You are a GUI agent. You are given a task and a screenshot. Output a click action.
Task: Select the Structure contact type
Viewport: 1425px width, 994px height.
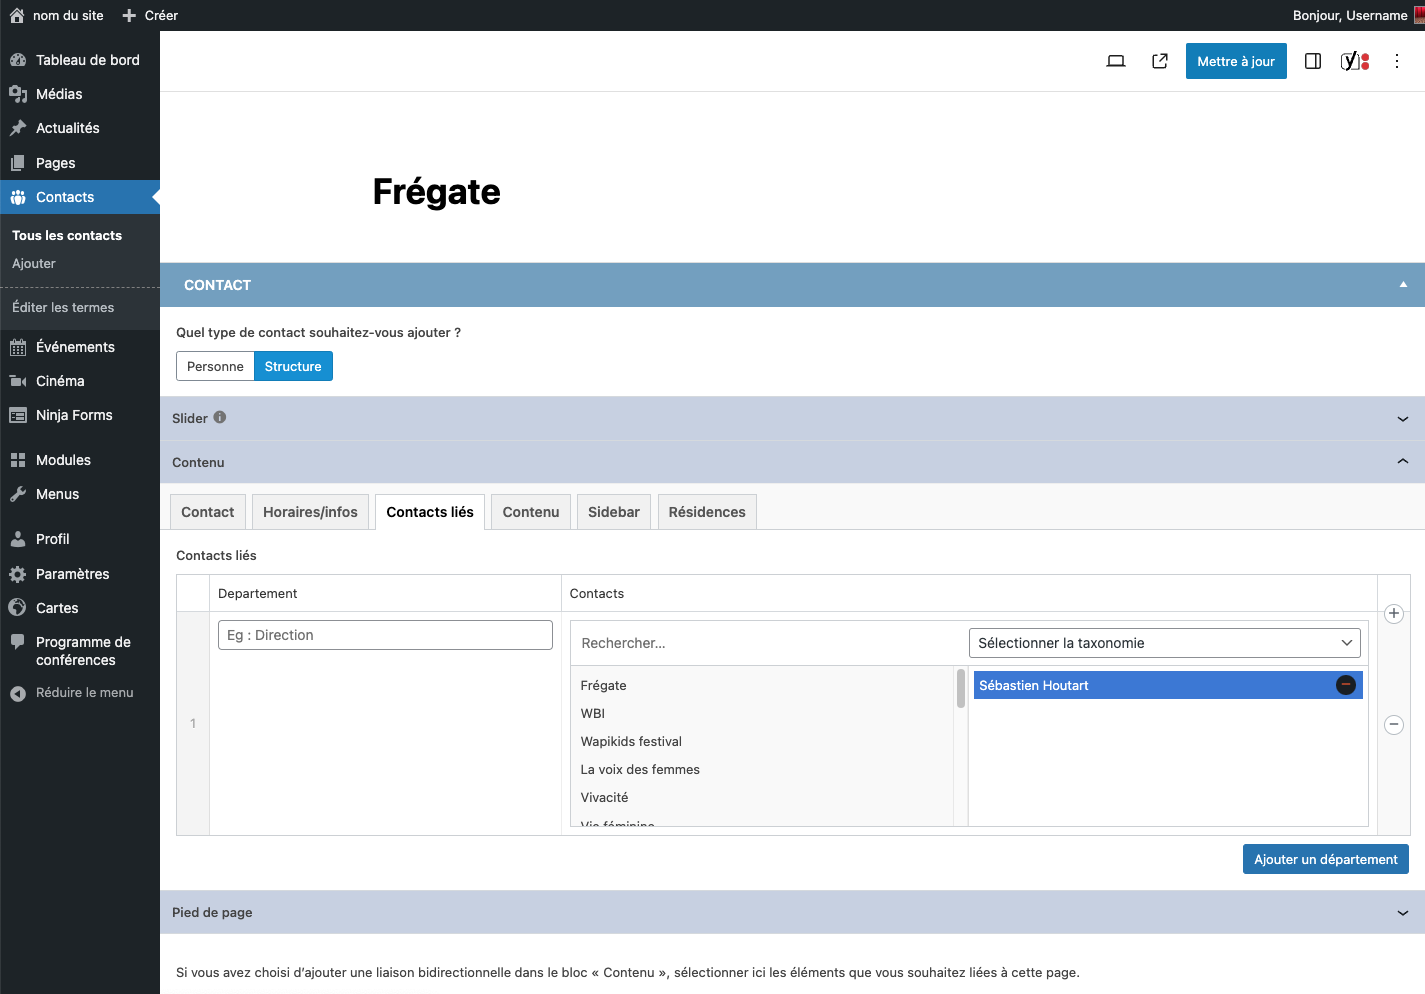293,366
